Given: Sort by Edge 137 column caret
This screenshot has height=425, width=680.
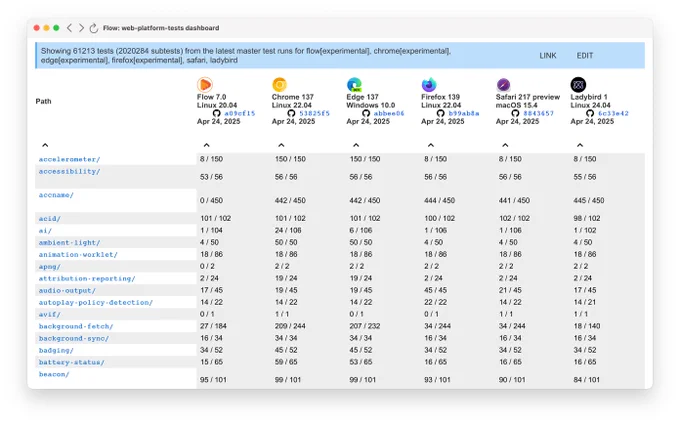Looking at the screenshot, I should point(356,145).
